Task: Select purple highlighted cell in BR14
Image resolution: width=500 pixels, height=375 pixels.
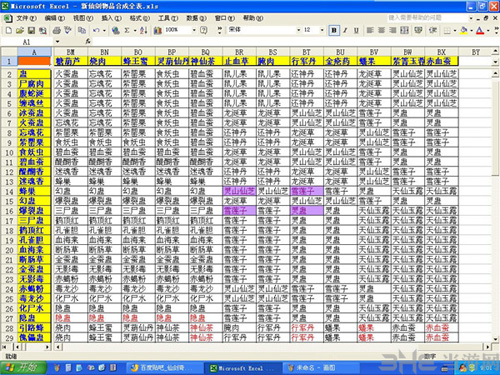Action: point(239,191)
